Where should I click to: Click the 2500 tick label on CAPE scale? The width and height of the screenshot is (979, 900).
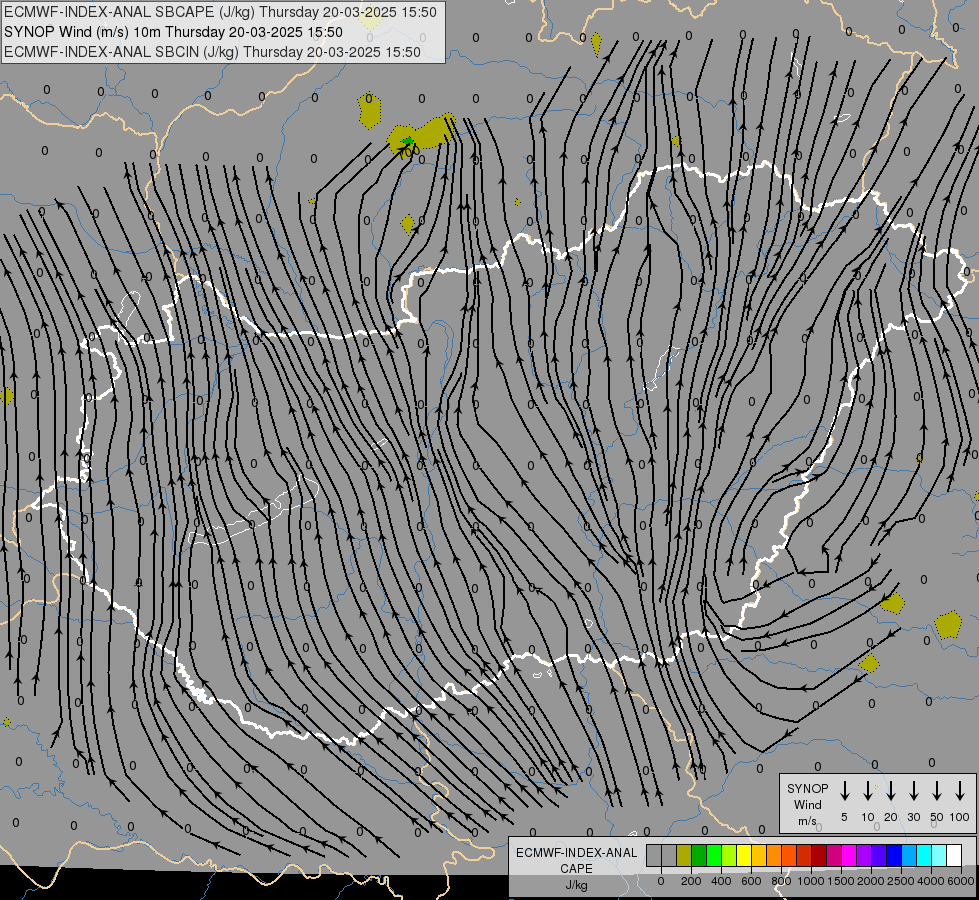pos(901,881)
